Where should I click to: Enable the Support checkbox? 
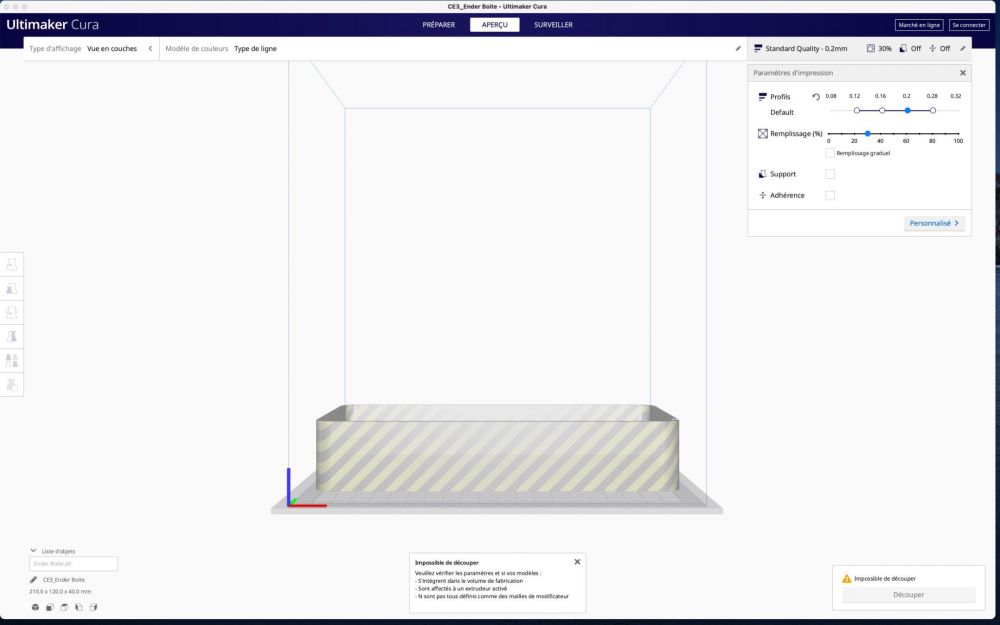[830, 174]
